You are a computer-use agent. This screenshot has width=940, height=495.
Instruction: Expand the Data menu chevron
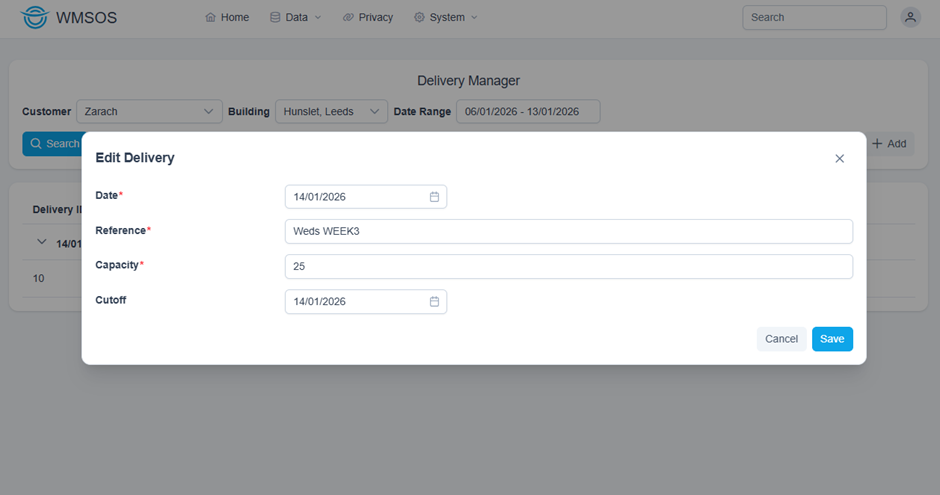(x=318, y=17)
